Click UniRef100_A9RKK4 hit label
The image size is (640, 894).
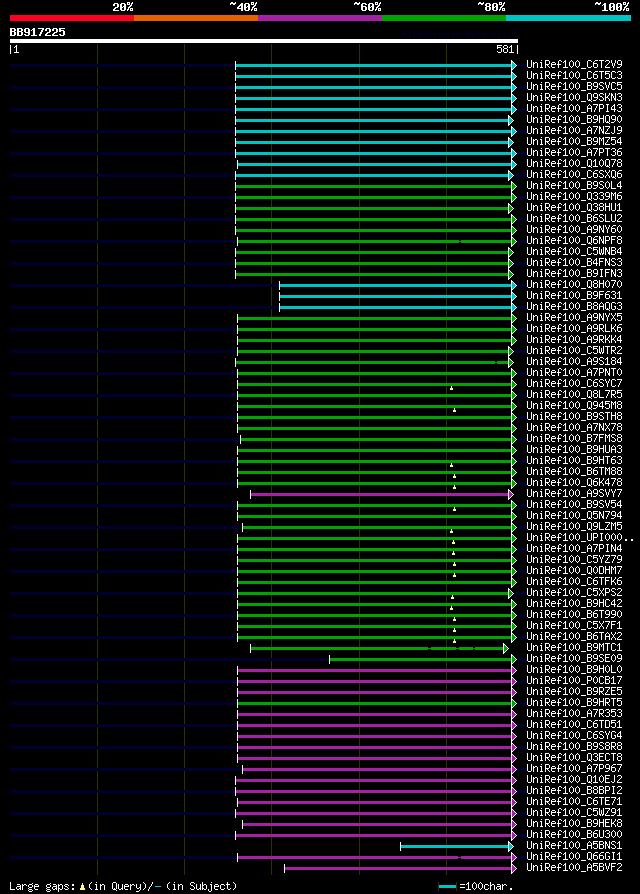click(x=574, y=340)
